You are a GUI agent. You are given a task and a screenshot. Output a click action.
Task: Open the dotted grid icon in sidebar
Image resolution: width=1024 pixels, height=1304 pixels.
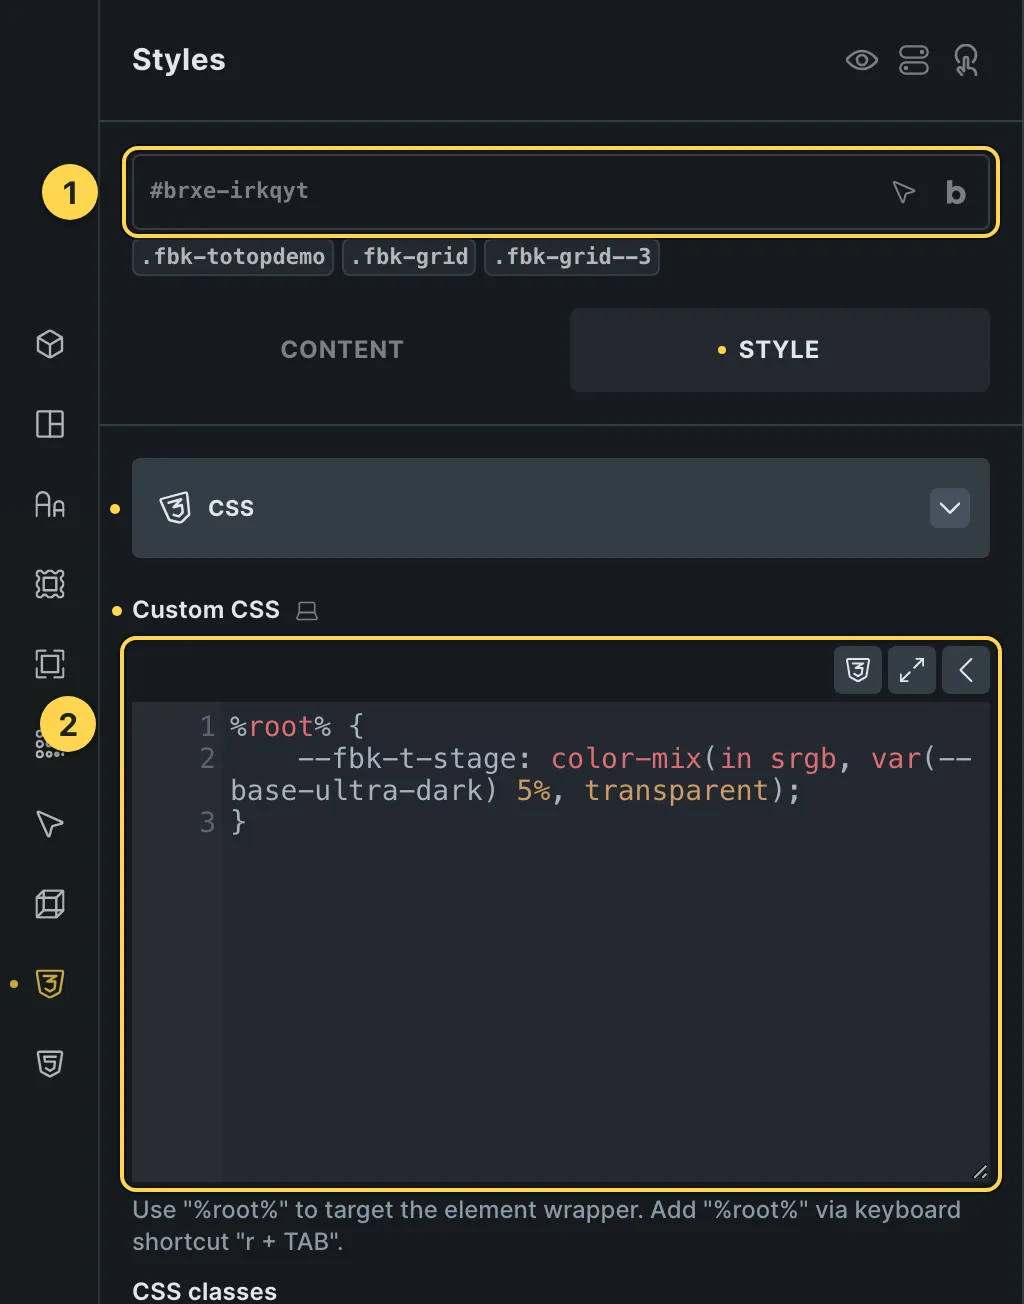[x=48, y=746]
